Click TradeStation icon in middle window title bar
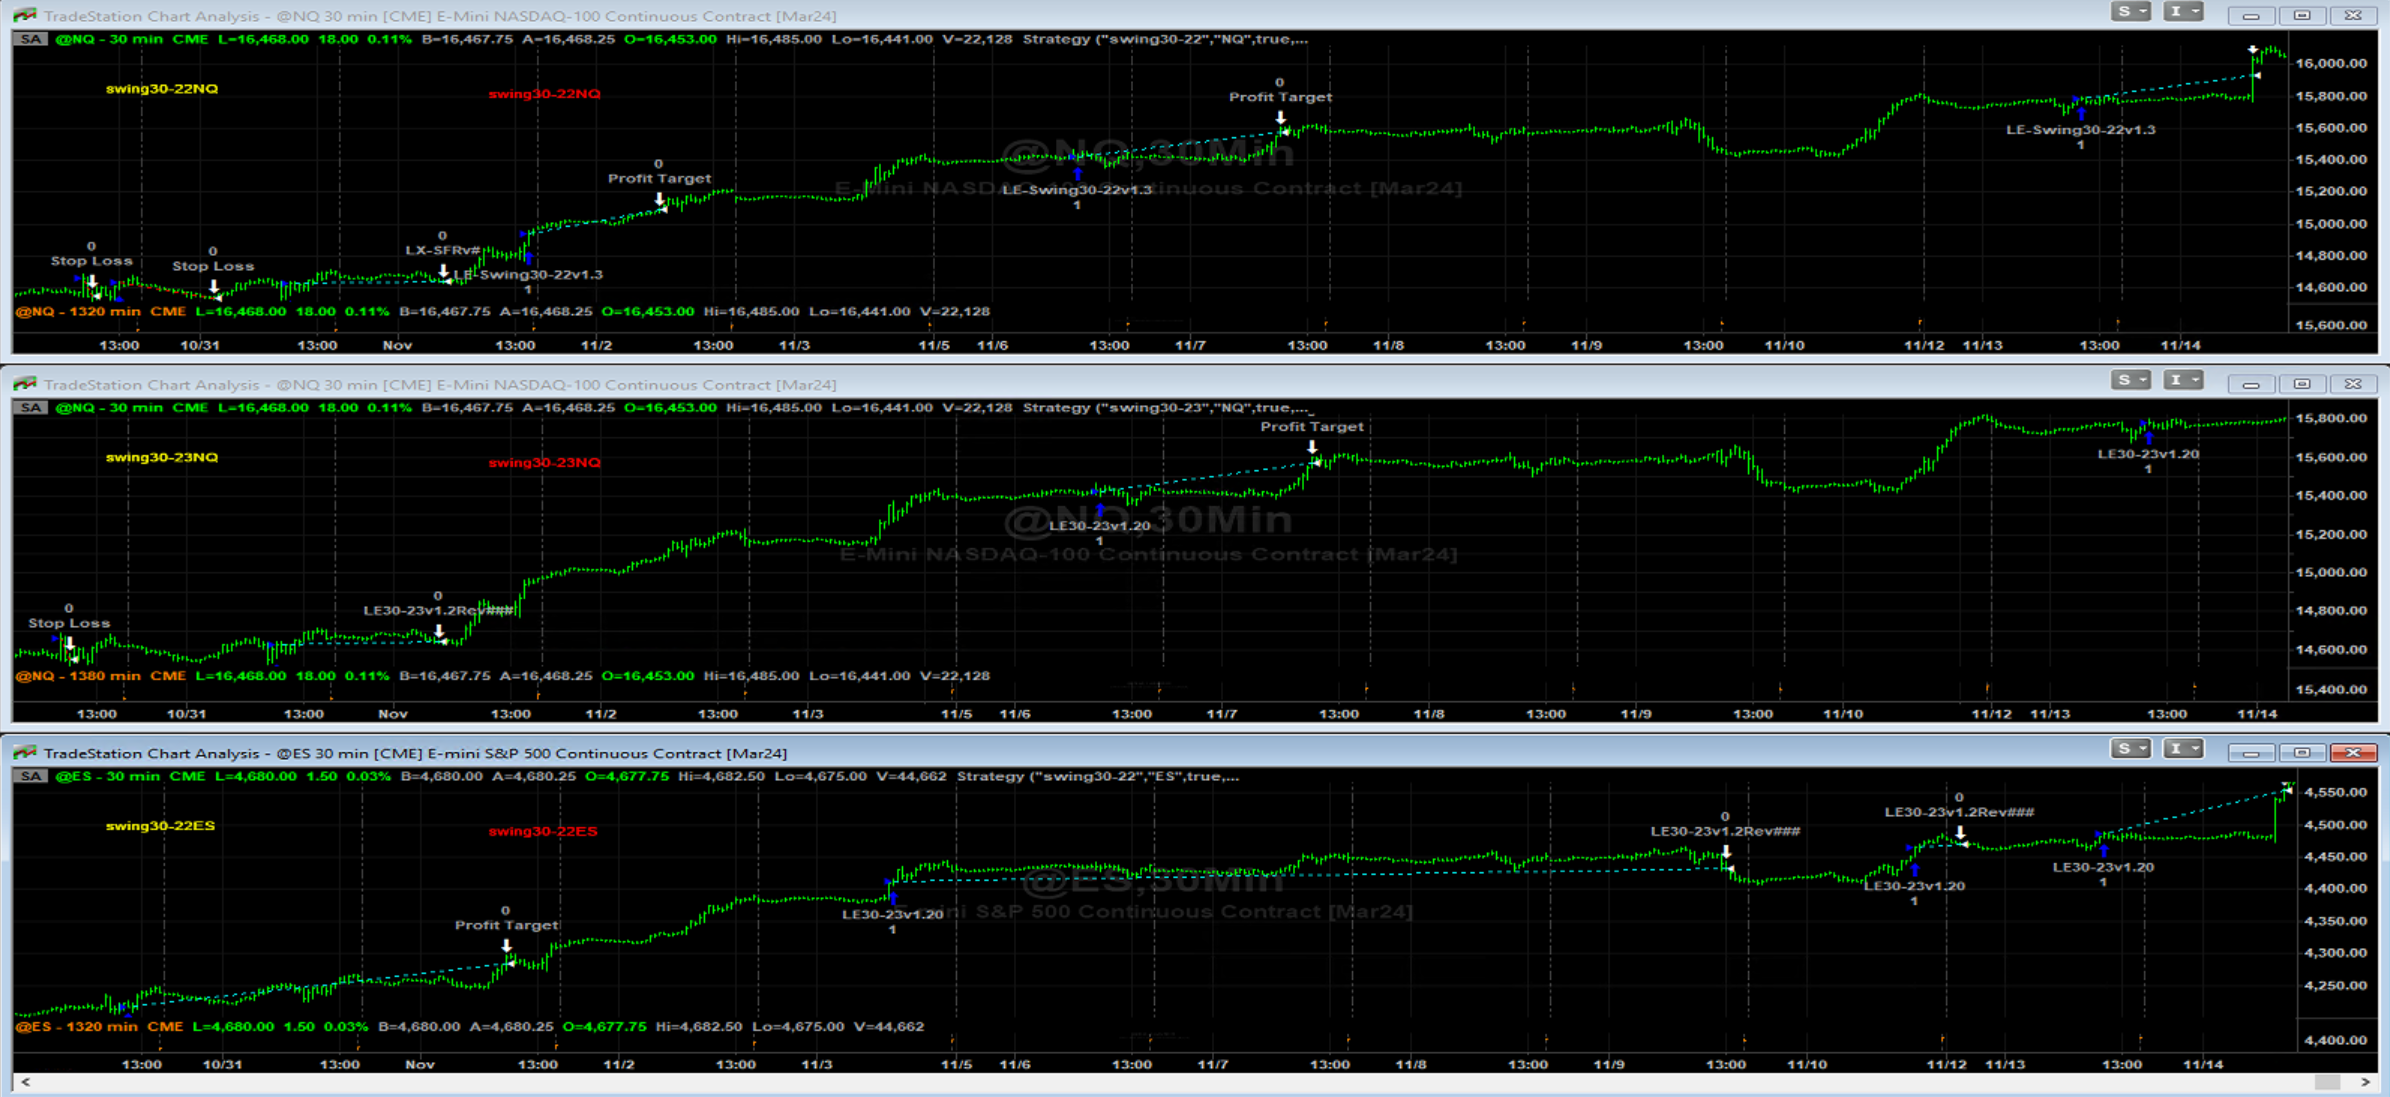This screenshot has height=1097, width=2390. pyautogui.click(x=25, y=384)
